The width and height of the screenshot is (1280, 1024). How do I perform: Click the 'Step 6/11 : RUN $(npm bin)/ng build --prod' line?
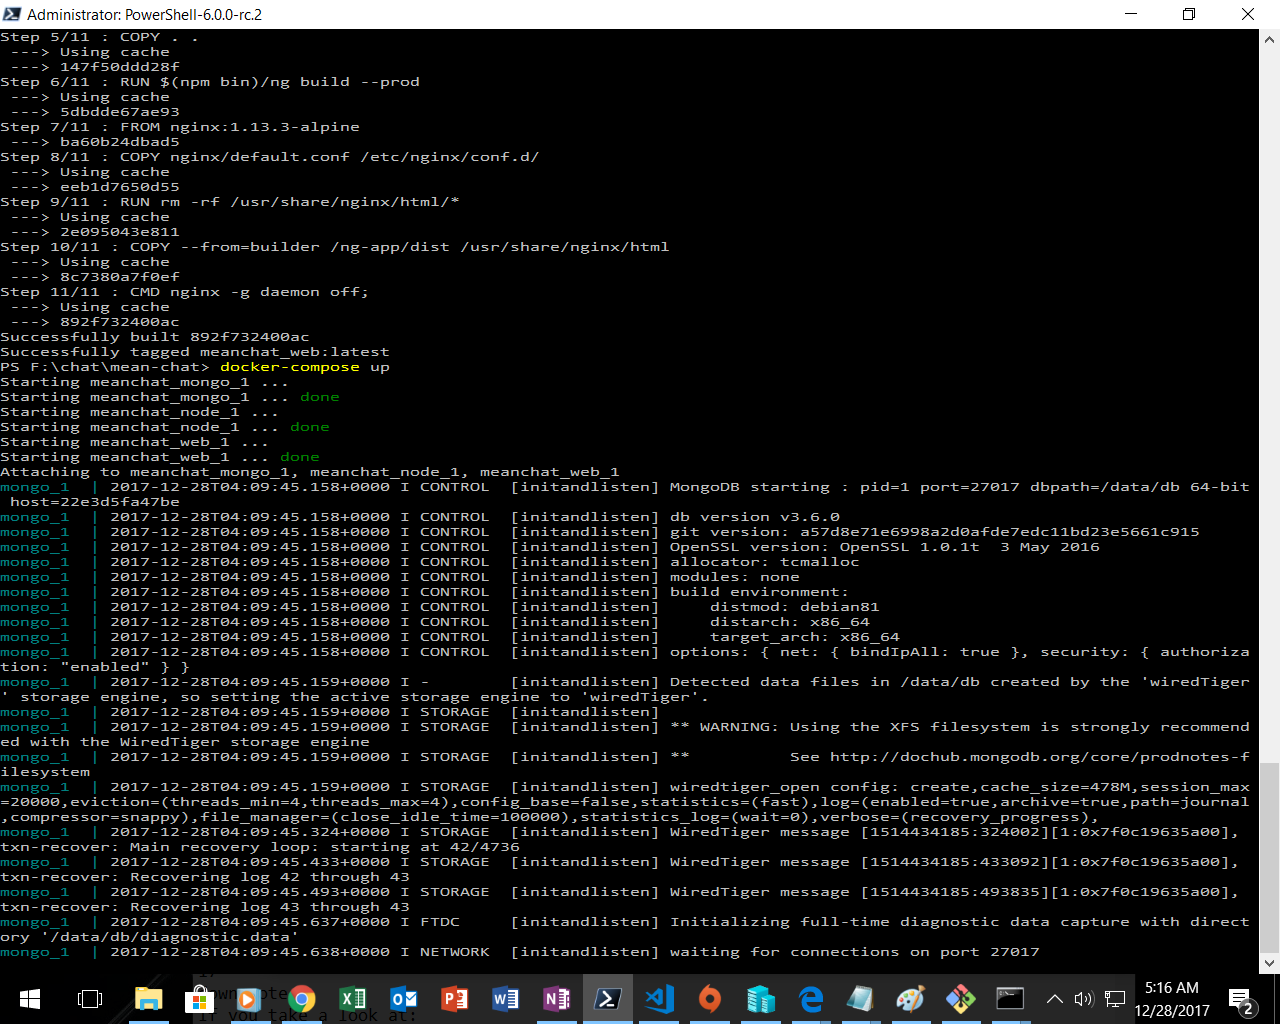pos(210,82)
